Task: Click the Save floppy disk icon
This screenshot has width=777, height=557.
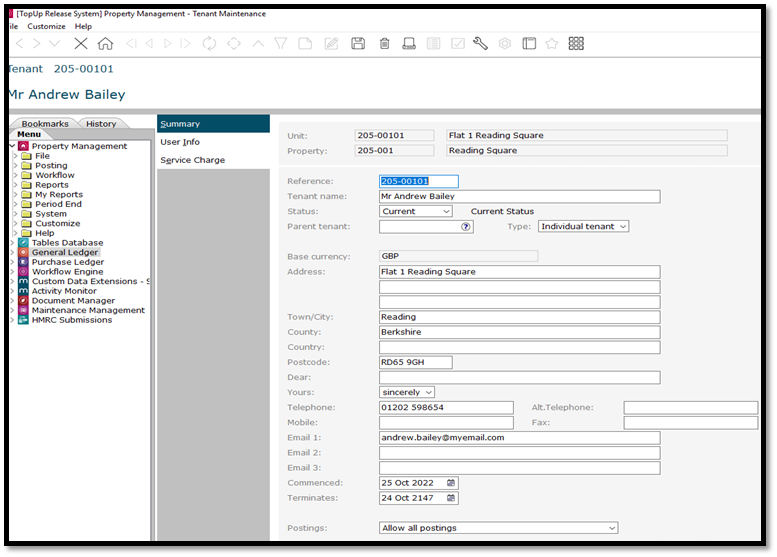Action: 358,44
